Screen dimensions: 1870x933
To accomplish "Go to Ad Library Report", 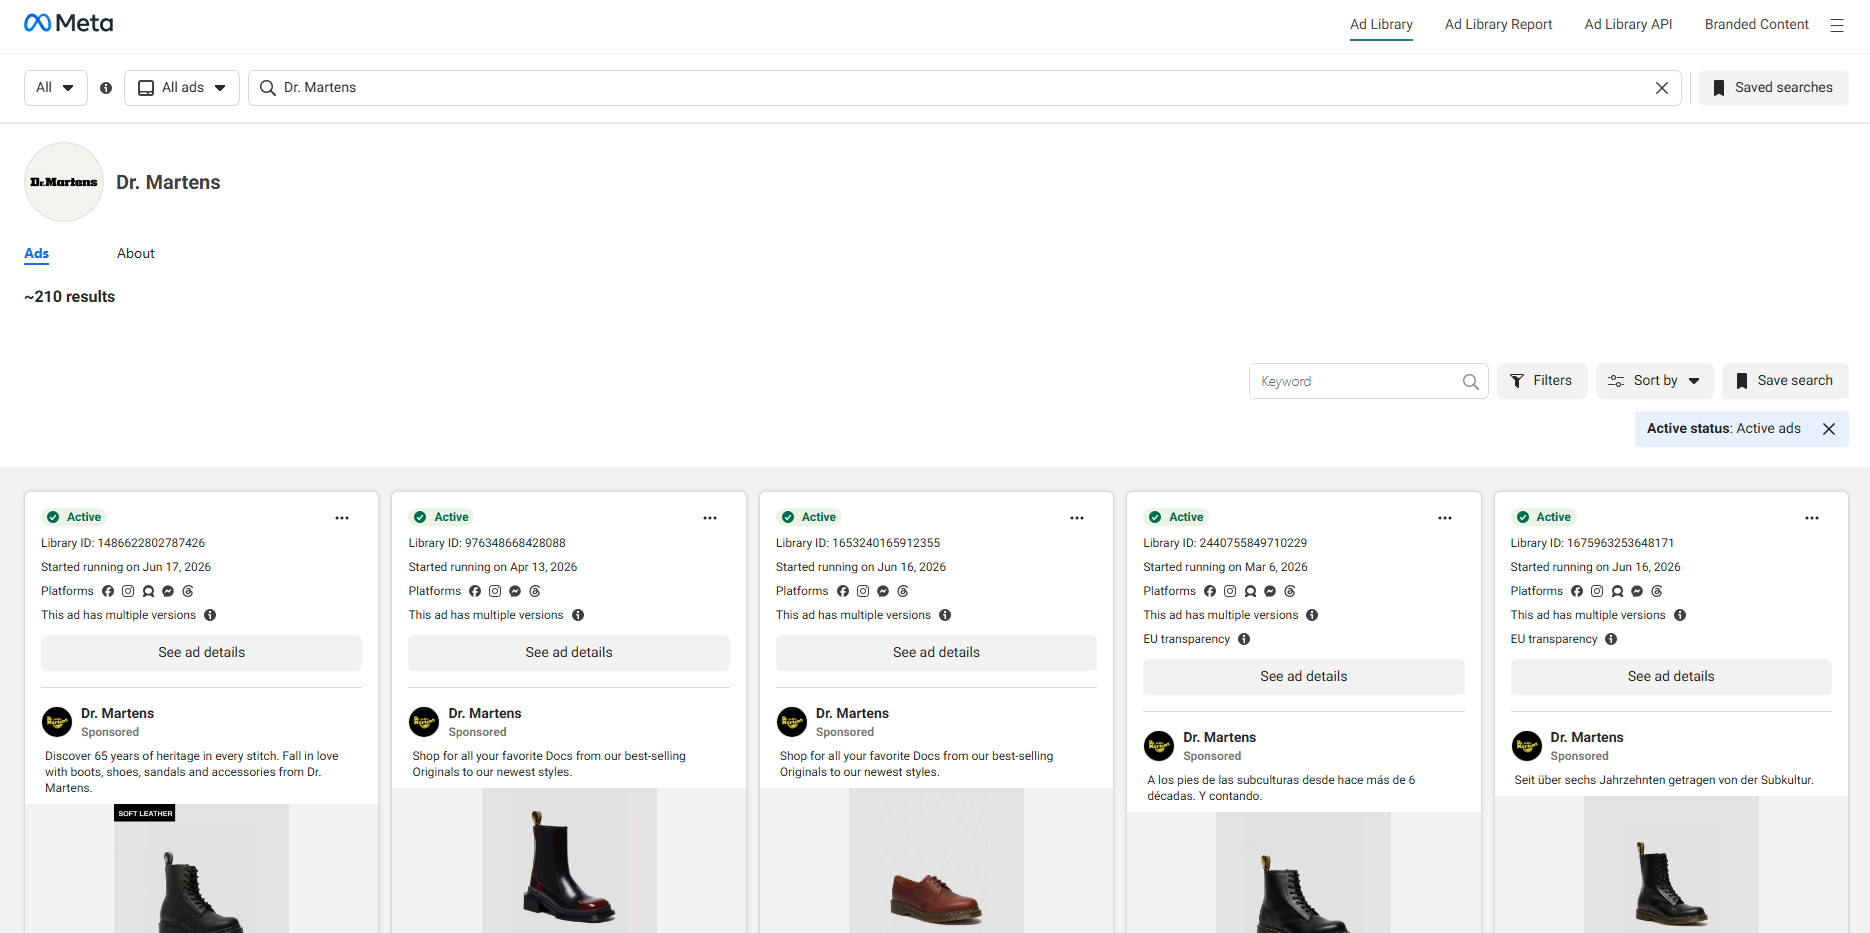I will [x=1498, y=25].
